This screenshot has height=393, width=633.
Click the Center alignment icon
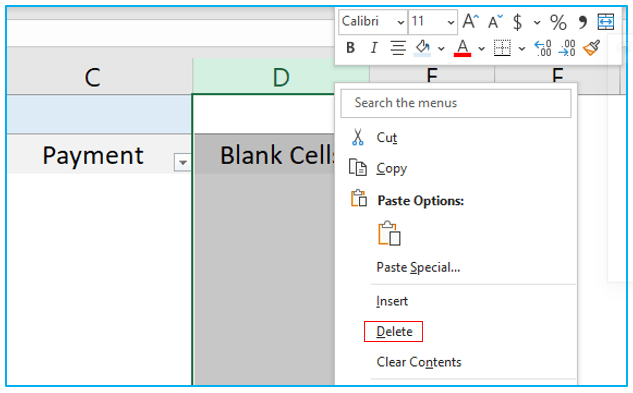(398, 48)
